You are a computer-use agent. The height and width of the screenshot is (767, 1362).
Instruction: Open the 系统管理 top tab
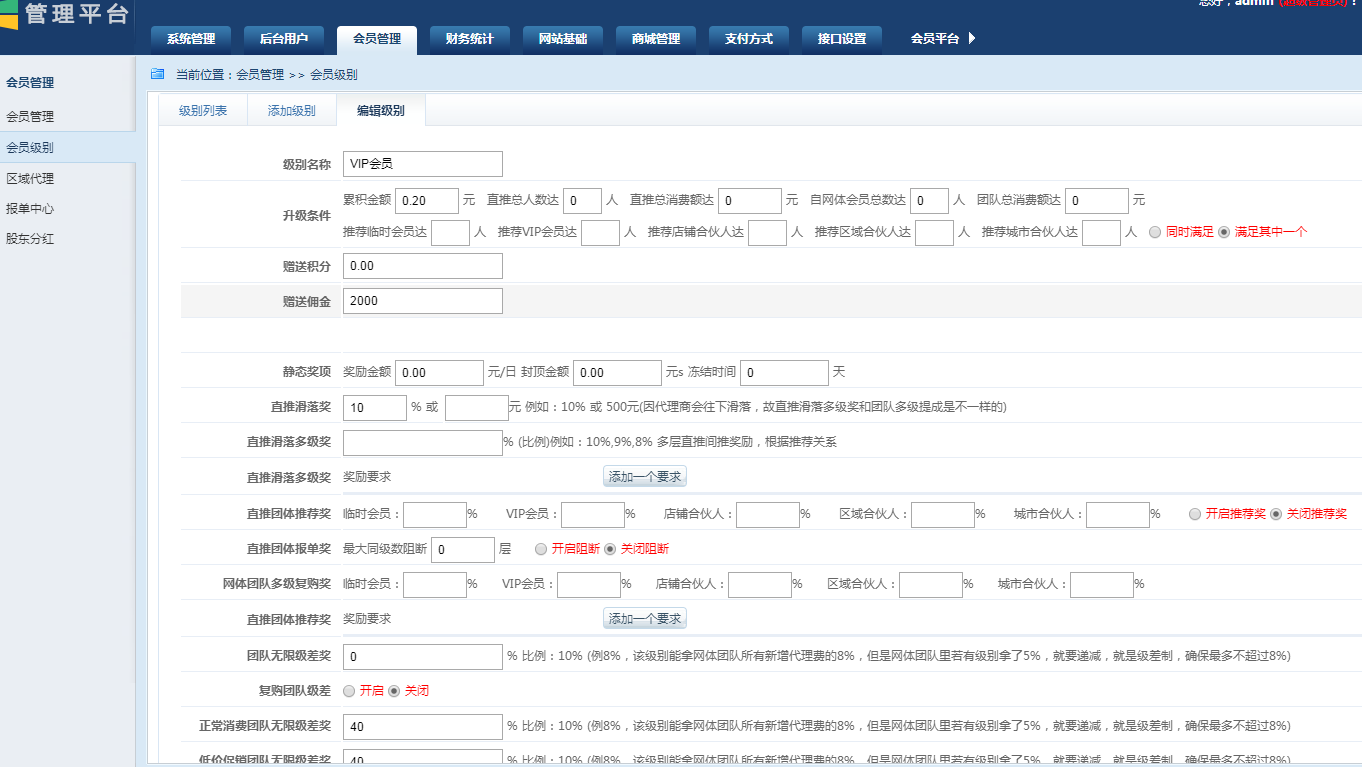tap(191, 39)
